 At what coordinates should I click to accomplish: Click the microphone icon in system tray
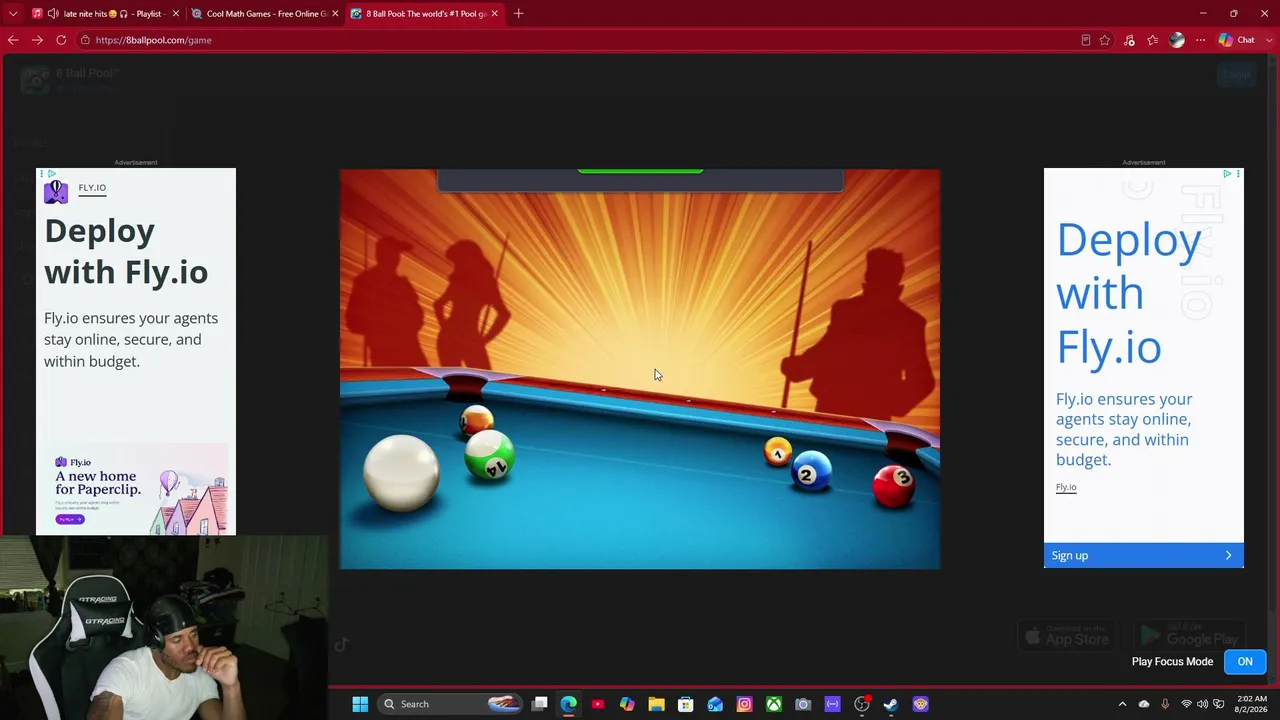click(1165, 704)
